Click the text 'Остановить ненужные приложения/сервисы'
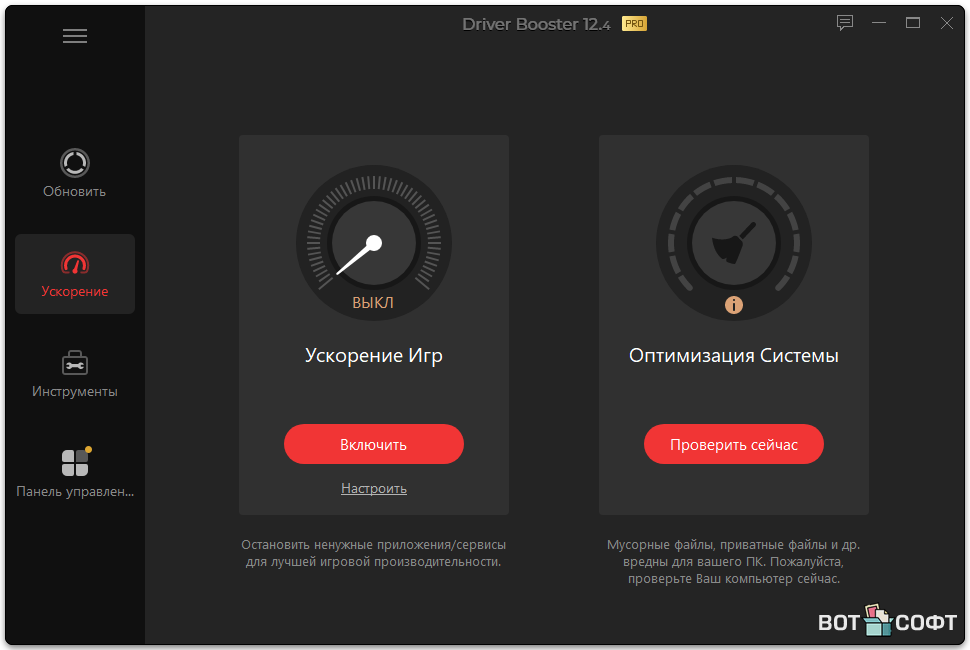Viewport: 970px width, 650px height. [x=374, y=545]
